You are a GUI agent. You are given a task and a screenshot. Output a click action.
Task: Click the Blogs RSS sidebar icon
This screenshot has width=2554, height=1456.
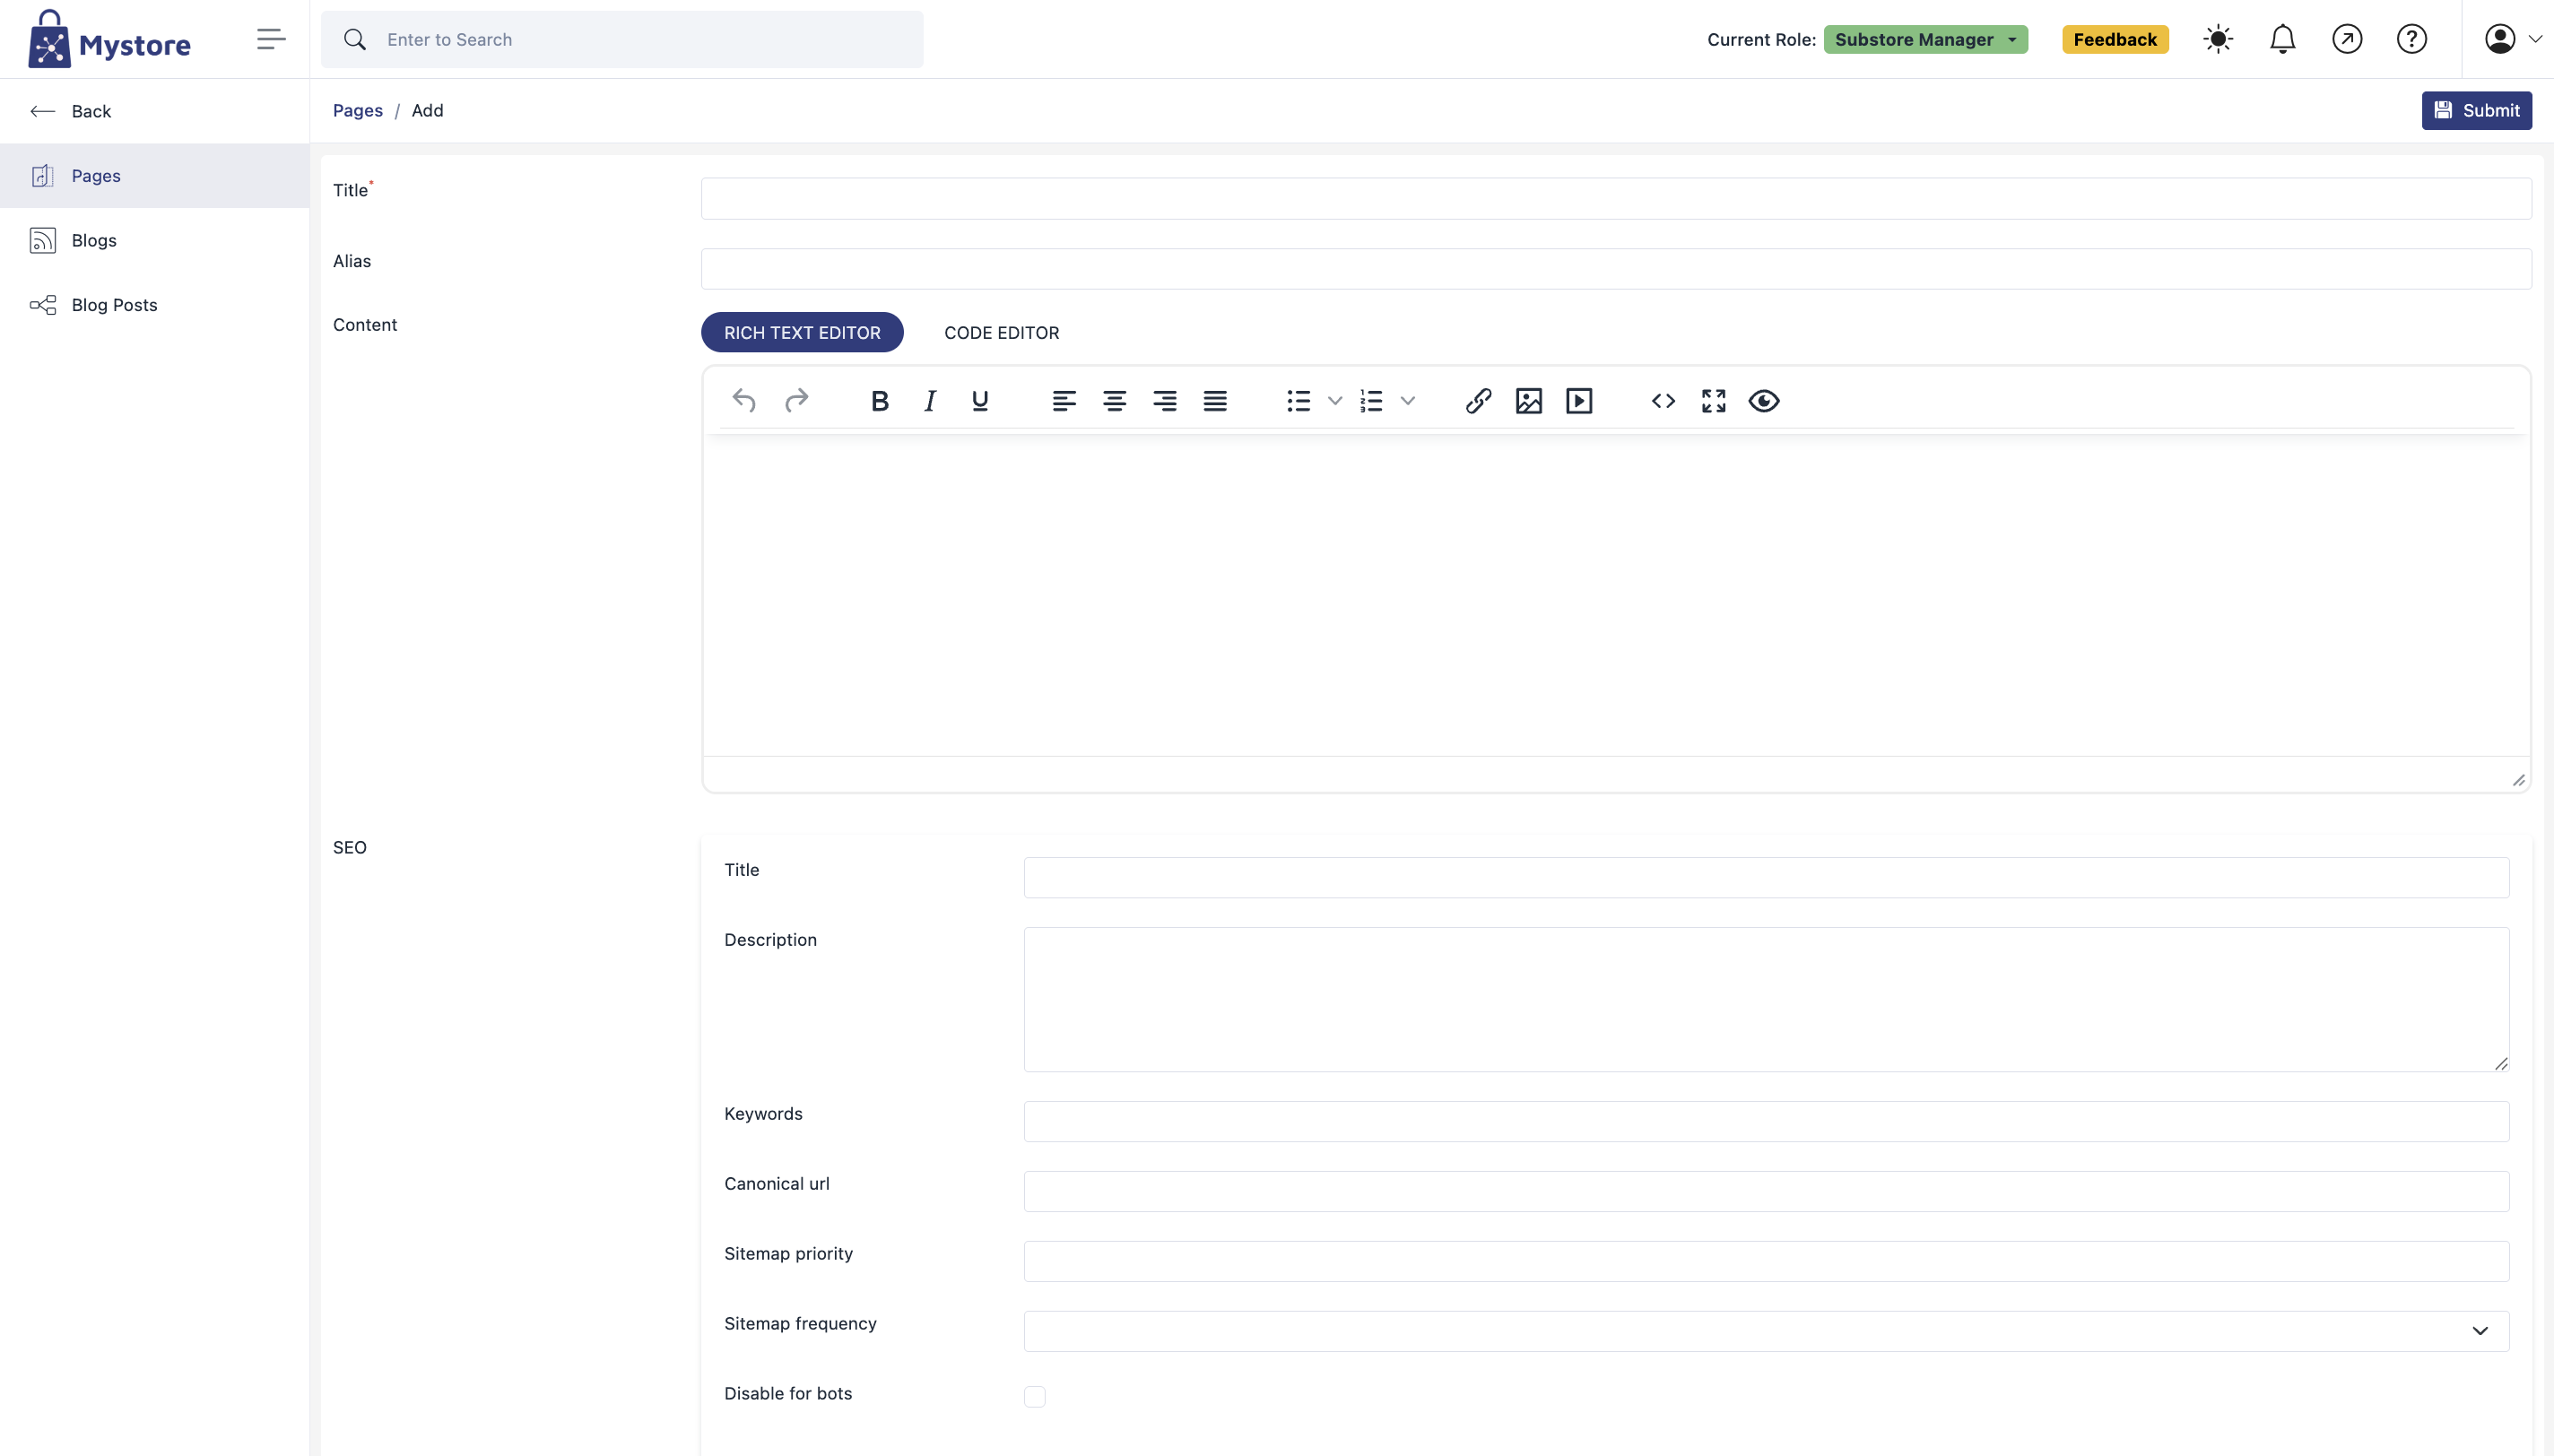coord(42,240)
